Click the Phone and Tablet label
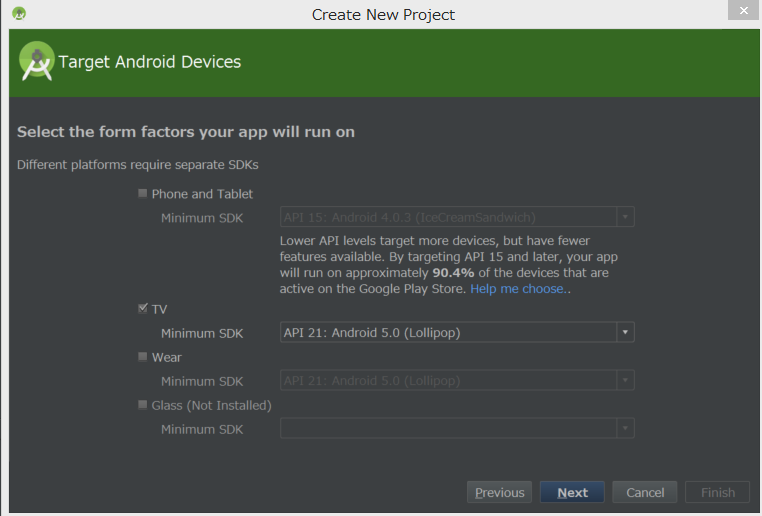The width and height of the screenshot is (762, 516). tap(202, 194)
